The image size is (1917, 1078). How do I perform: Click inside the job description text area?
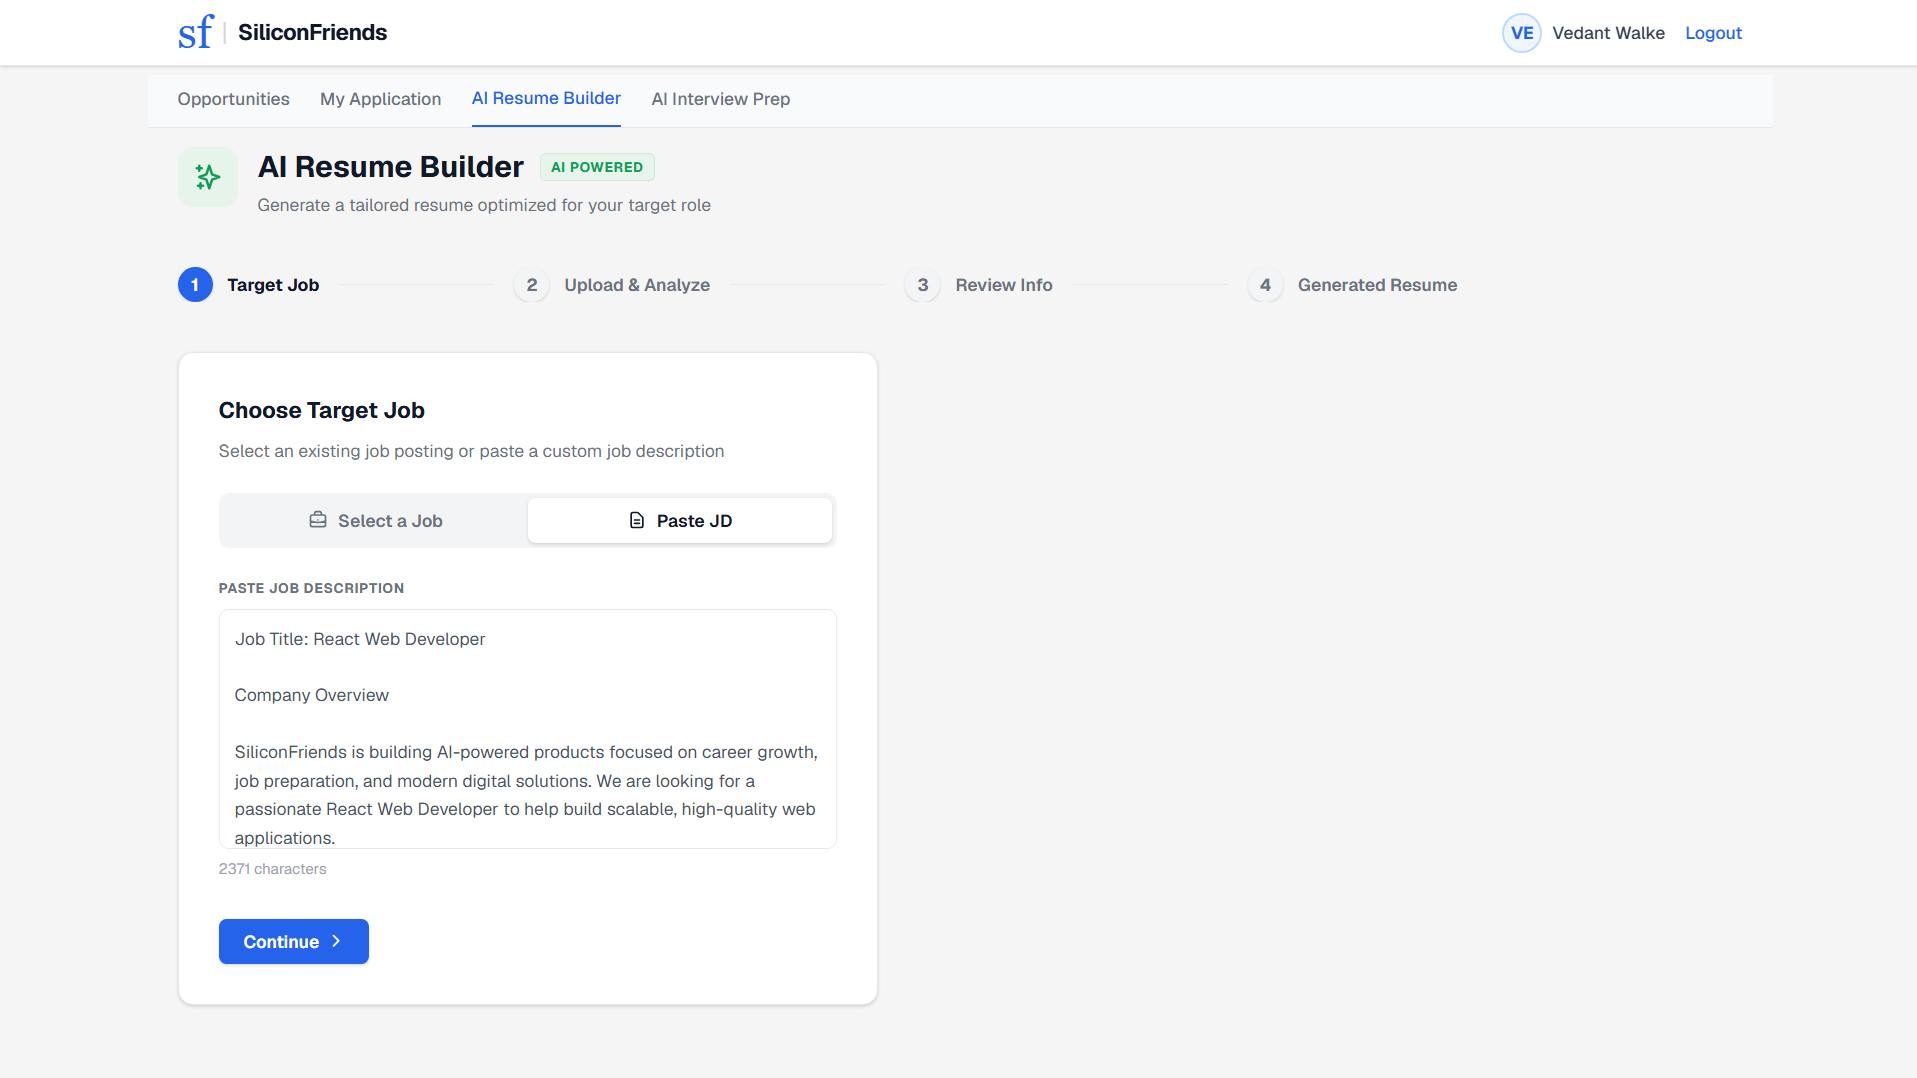528,729
